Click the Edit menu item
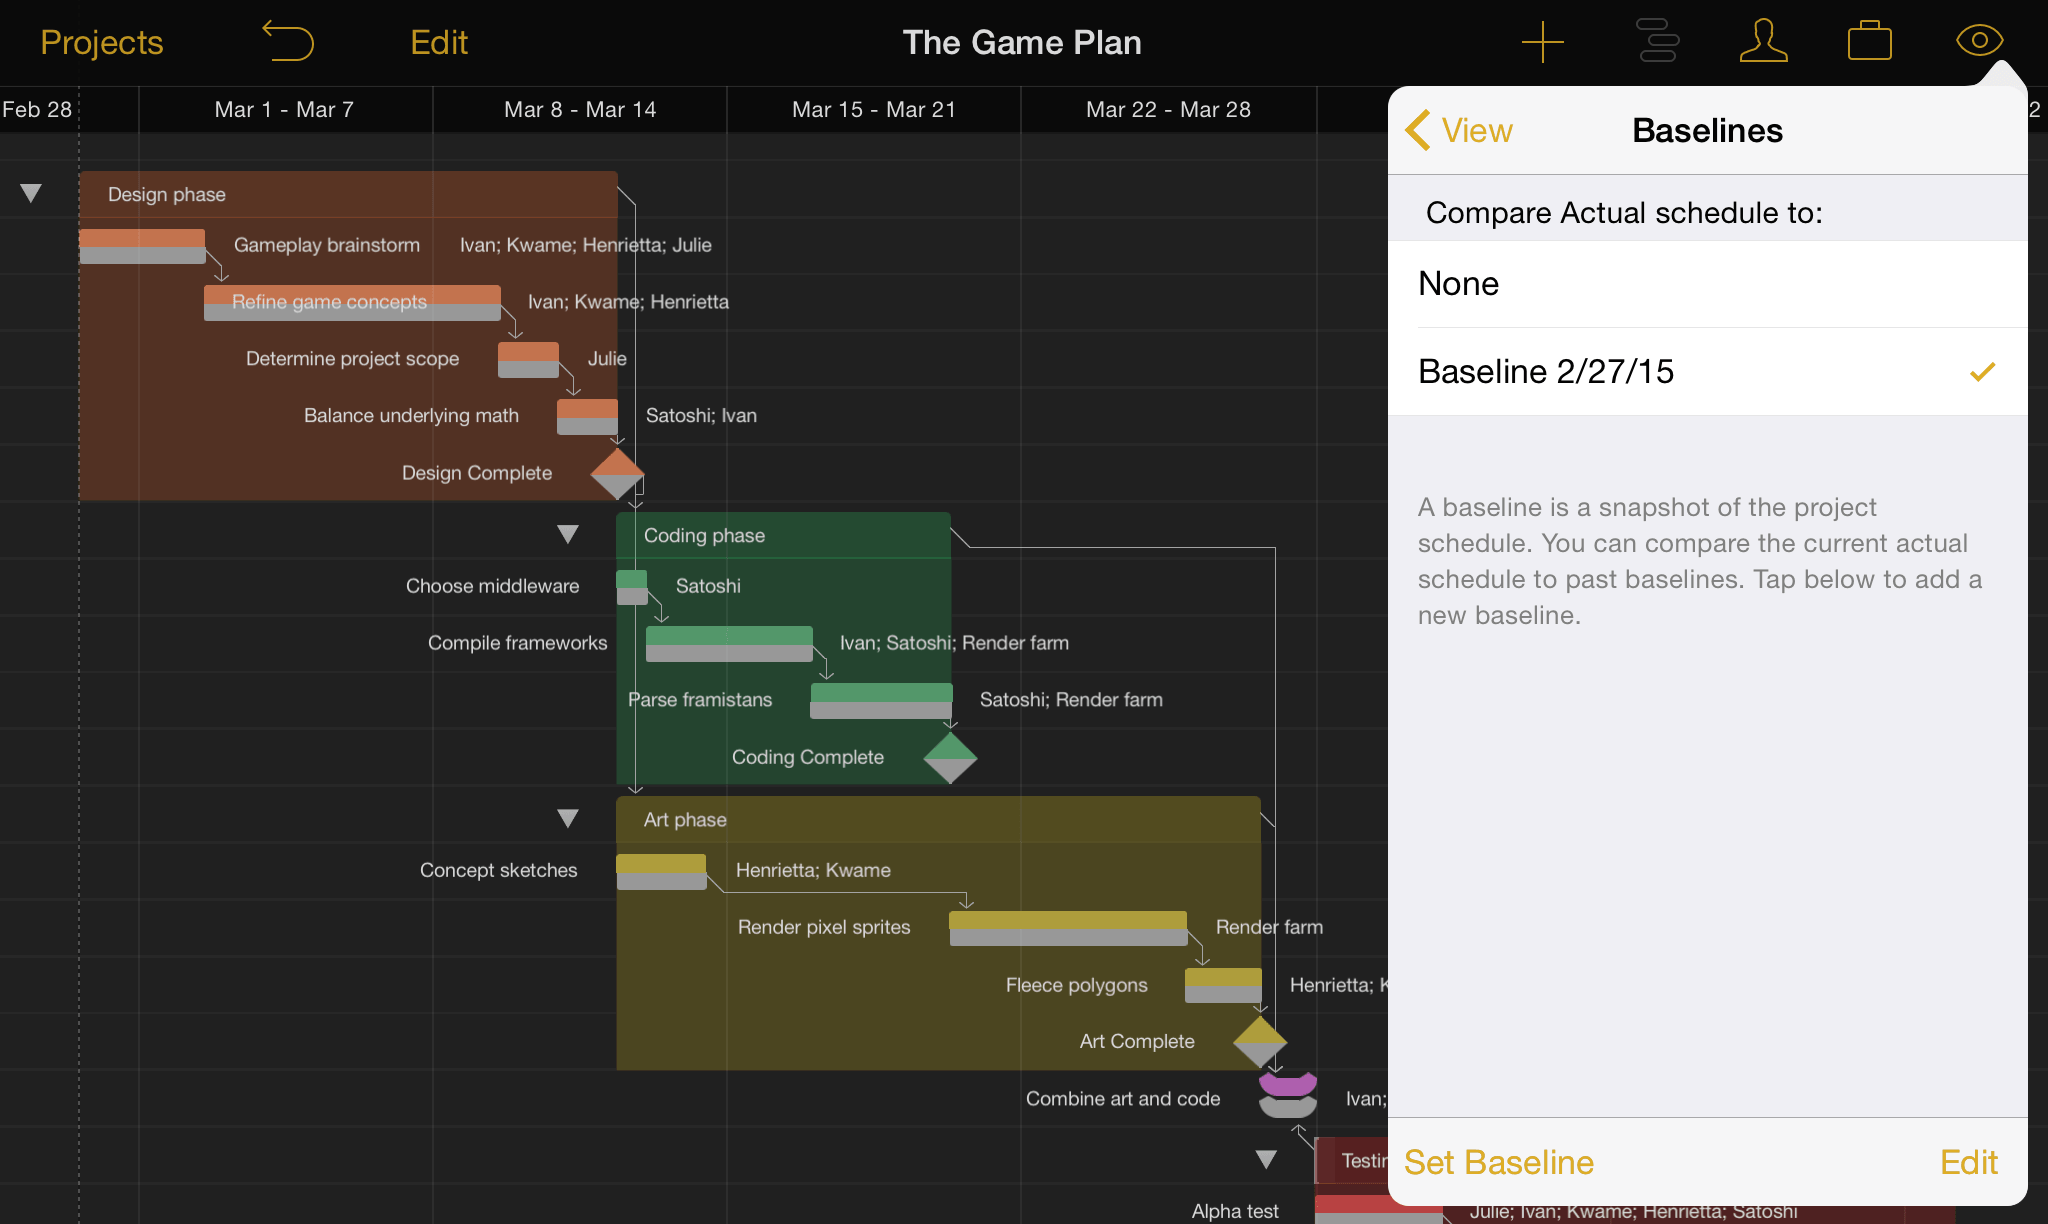The image size is (2048, 1224). point(436,41)
